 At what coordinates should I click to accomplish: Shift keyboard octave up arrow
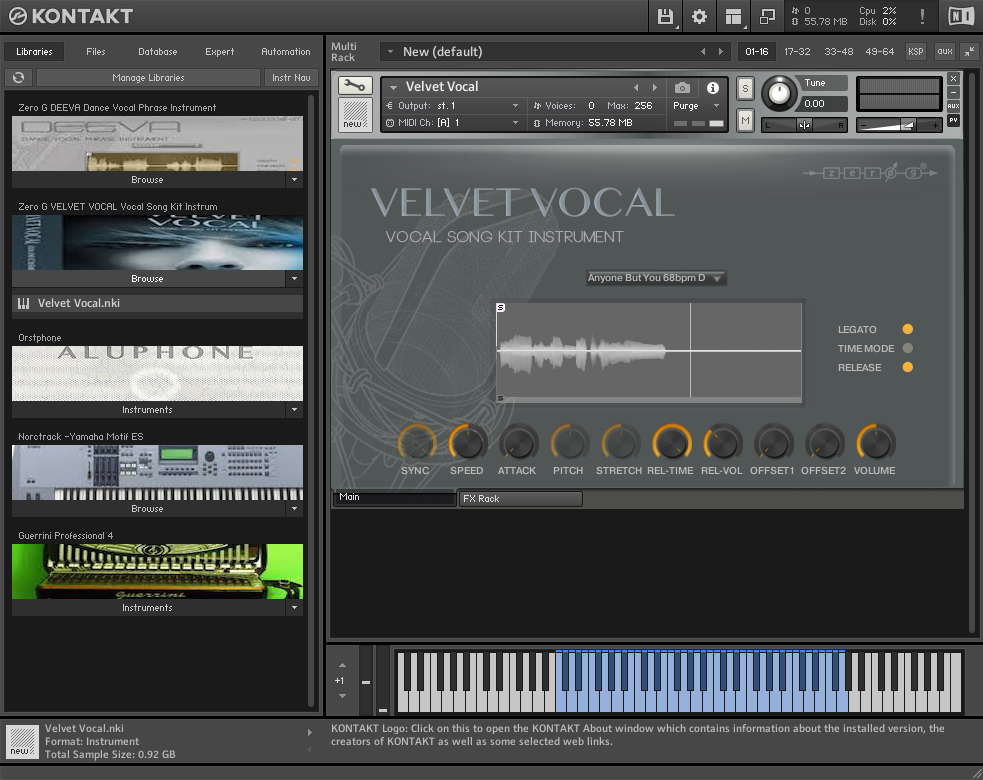[342, 665]
